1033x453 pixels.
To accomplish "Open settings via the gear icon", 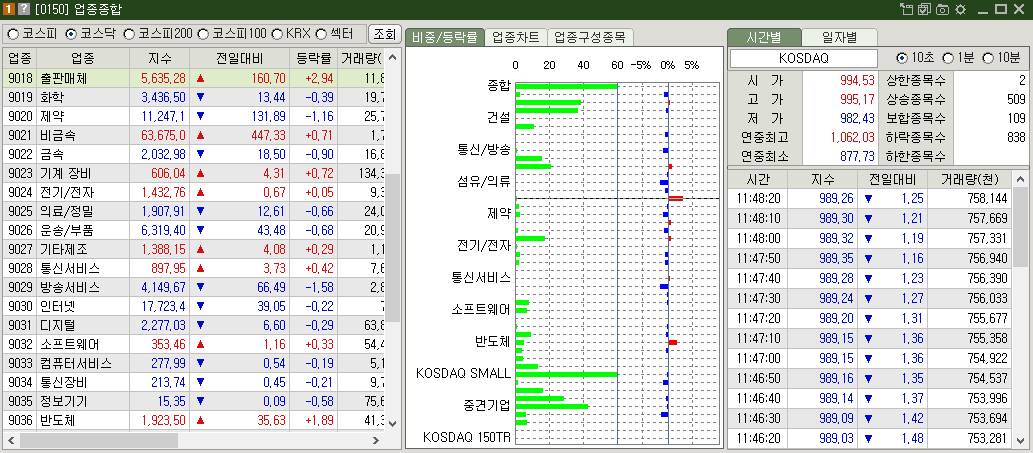I will [x=960, y=9].
